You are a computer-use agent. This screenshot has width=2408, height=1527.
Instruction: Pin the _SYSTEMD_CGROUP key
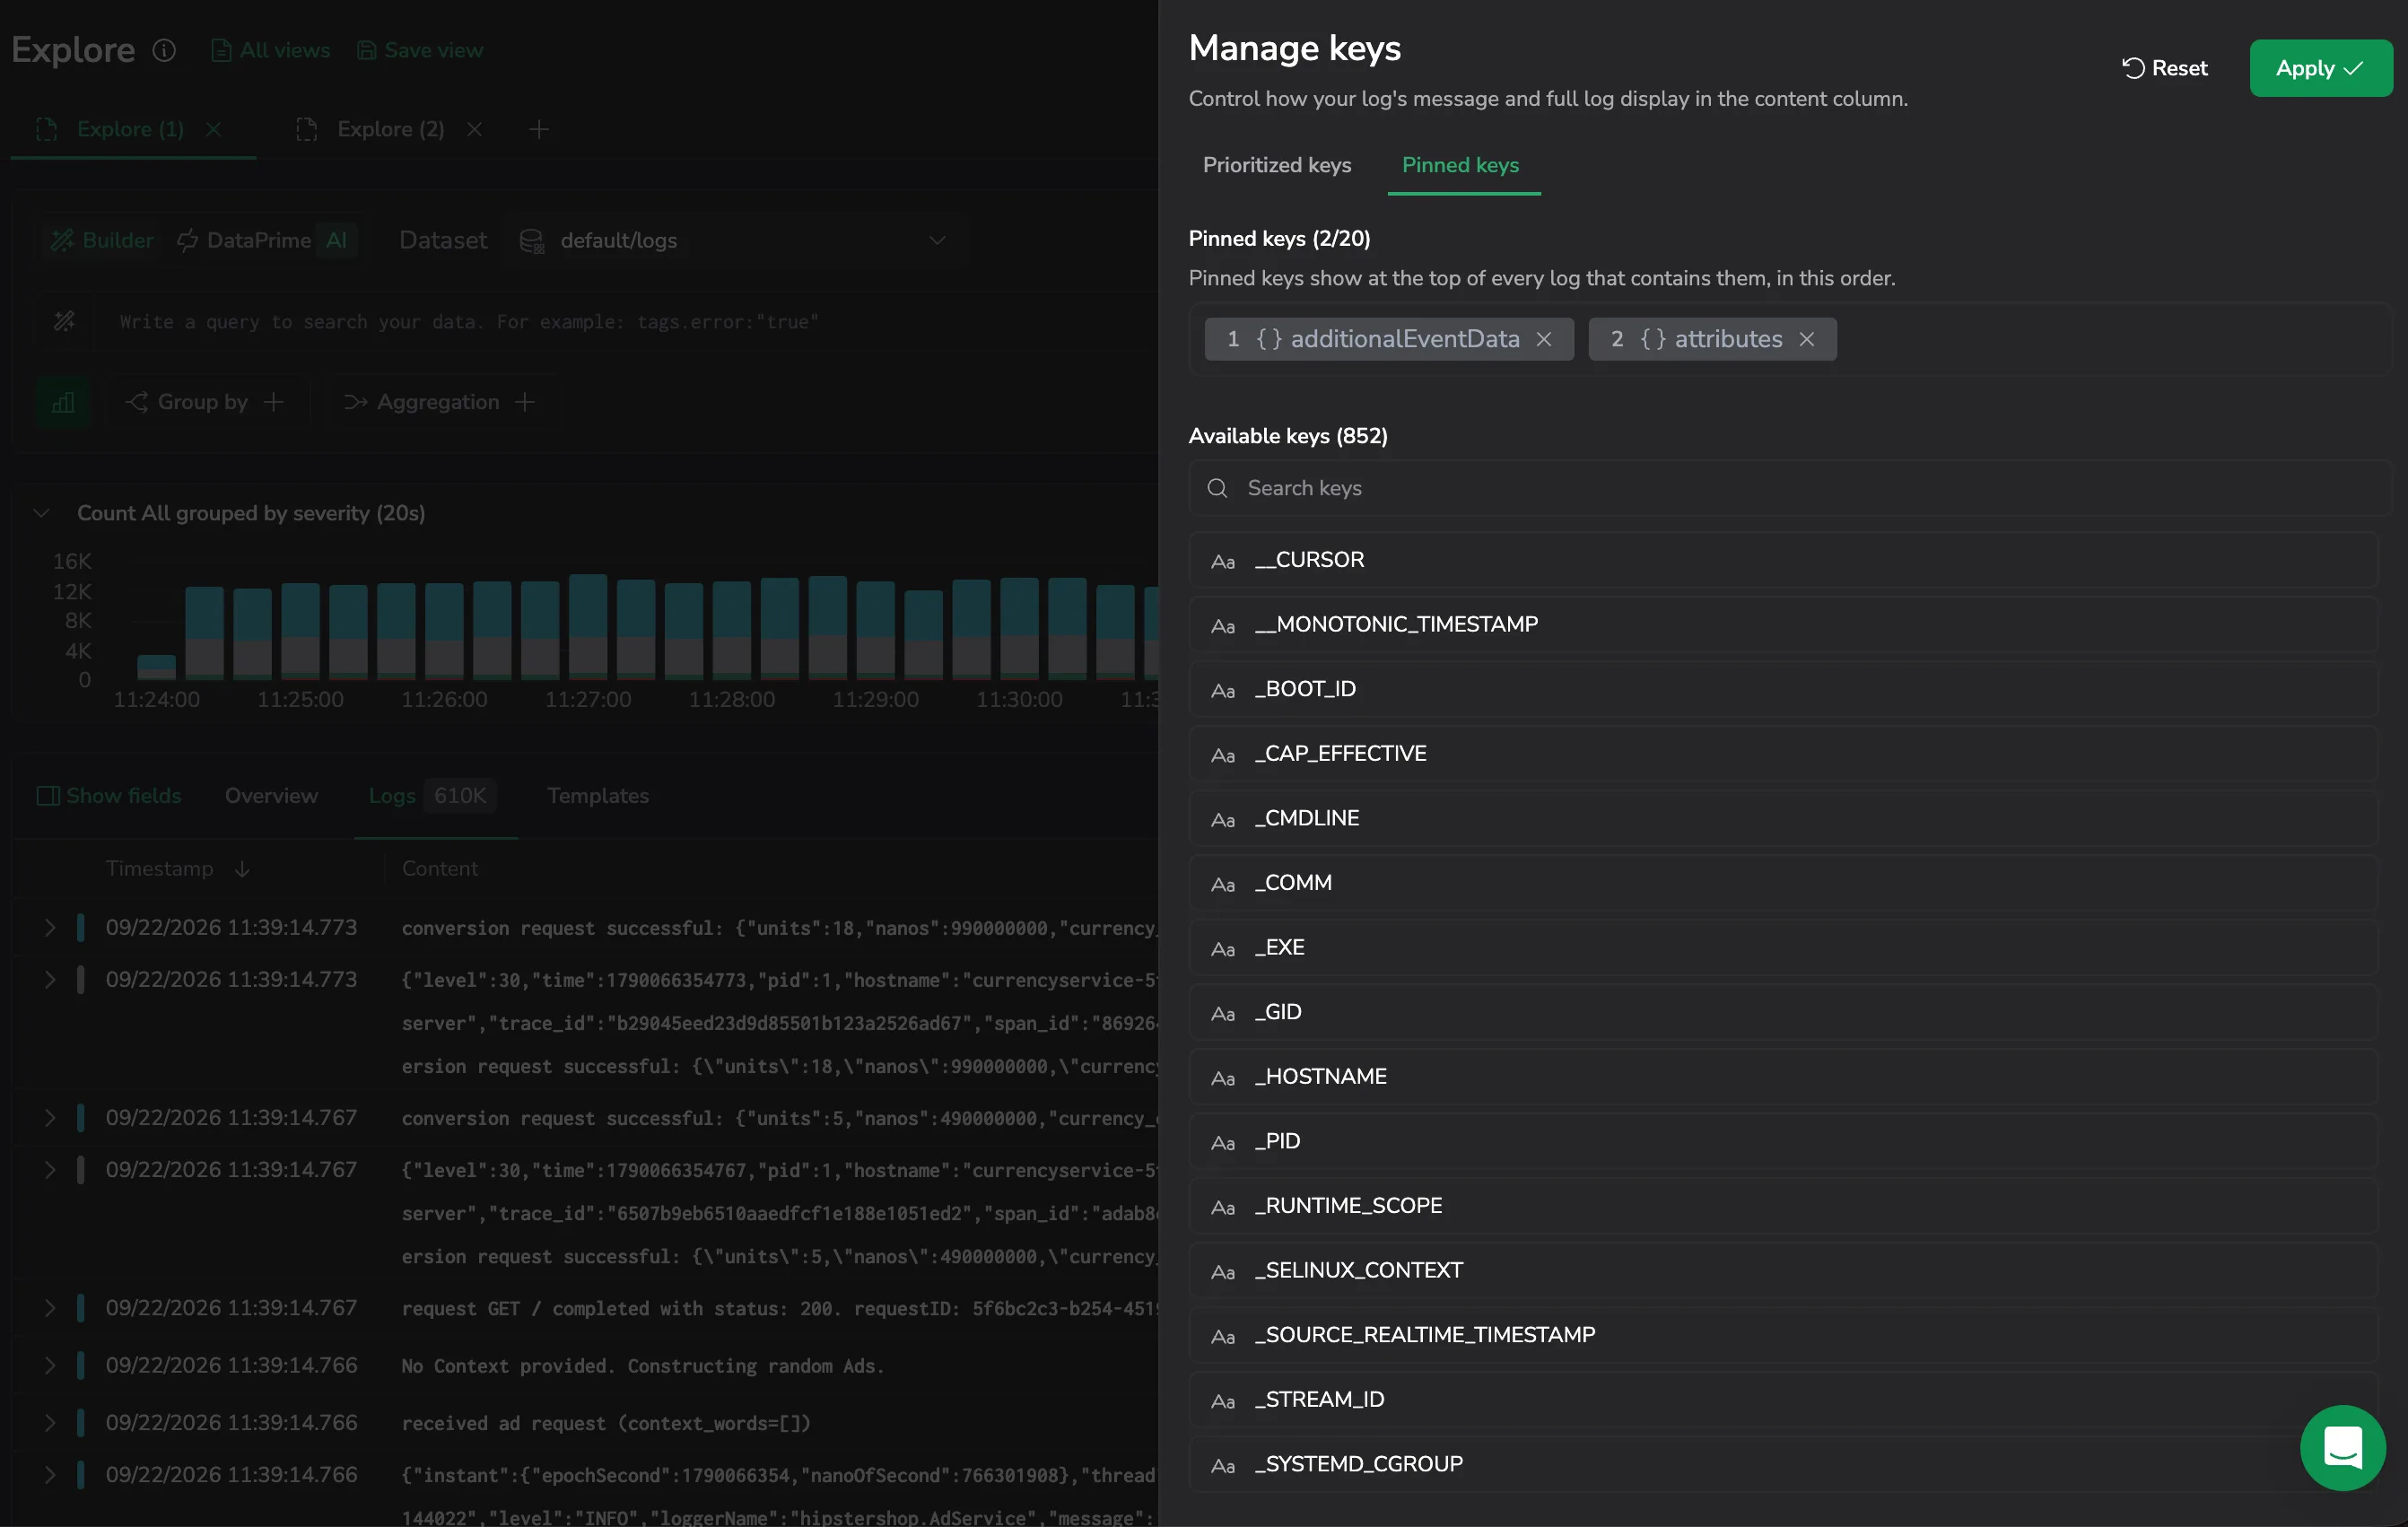[x=1783, y=1464]
